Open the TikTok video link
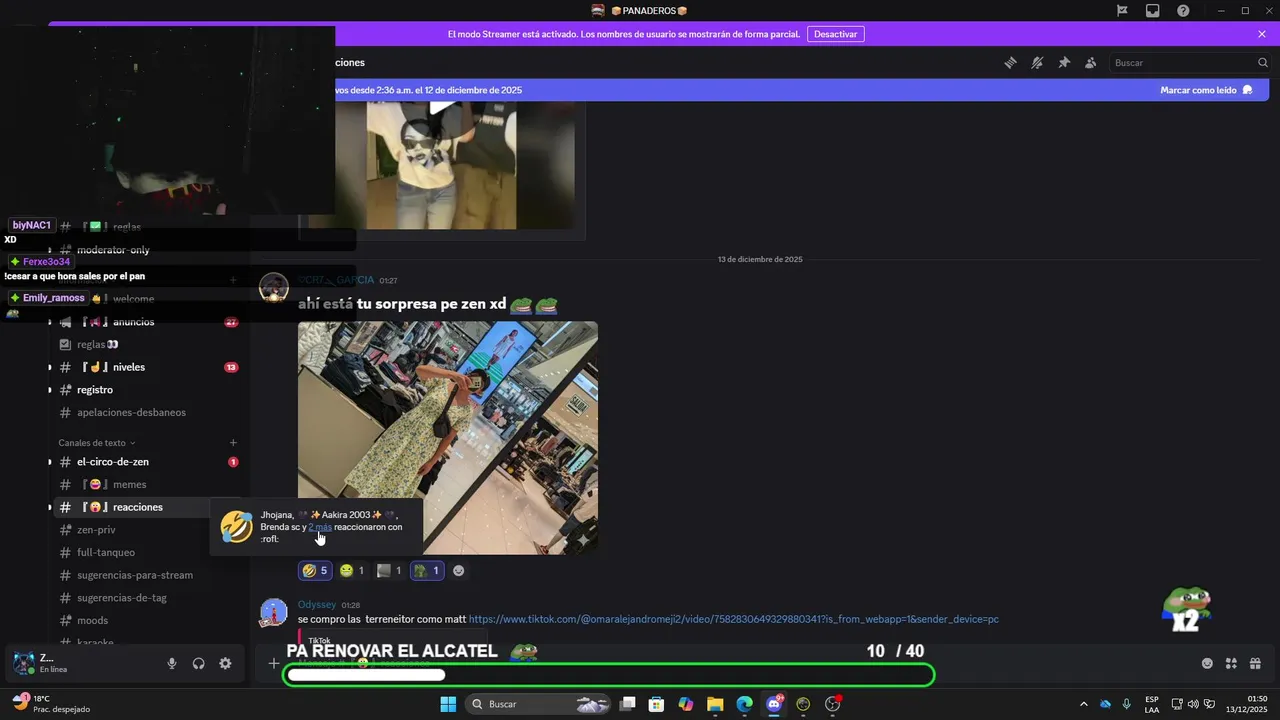The image size is (1280, 720). pyautogui.click(x=733, y=619)
